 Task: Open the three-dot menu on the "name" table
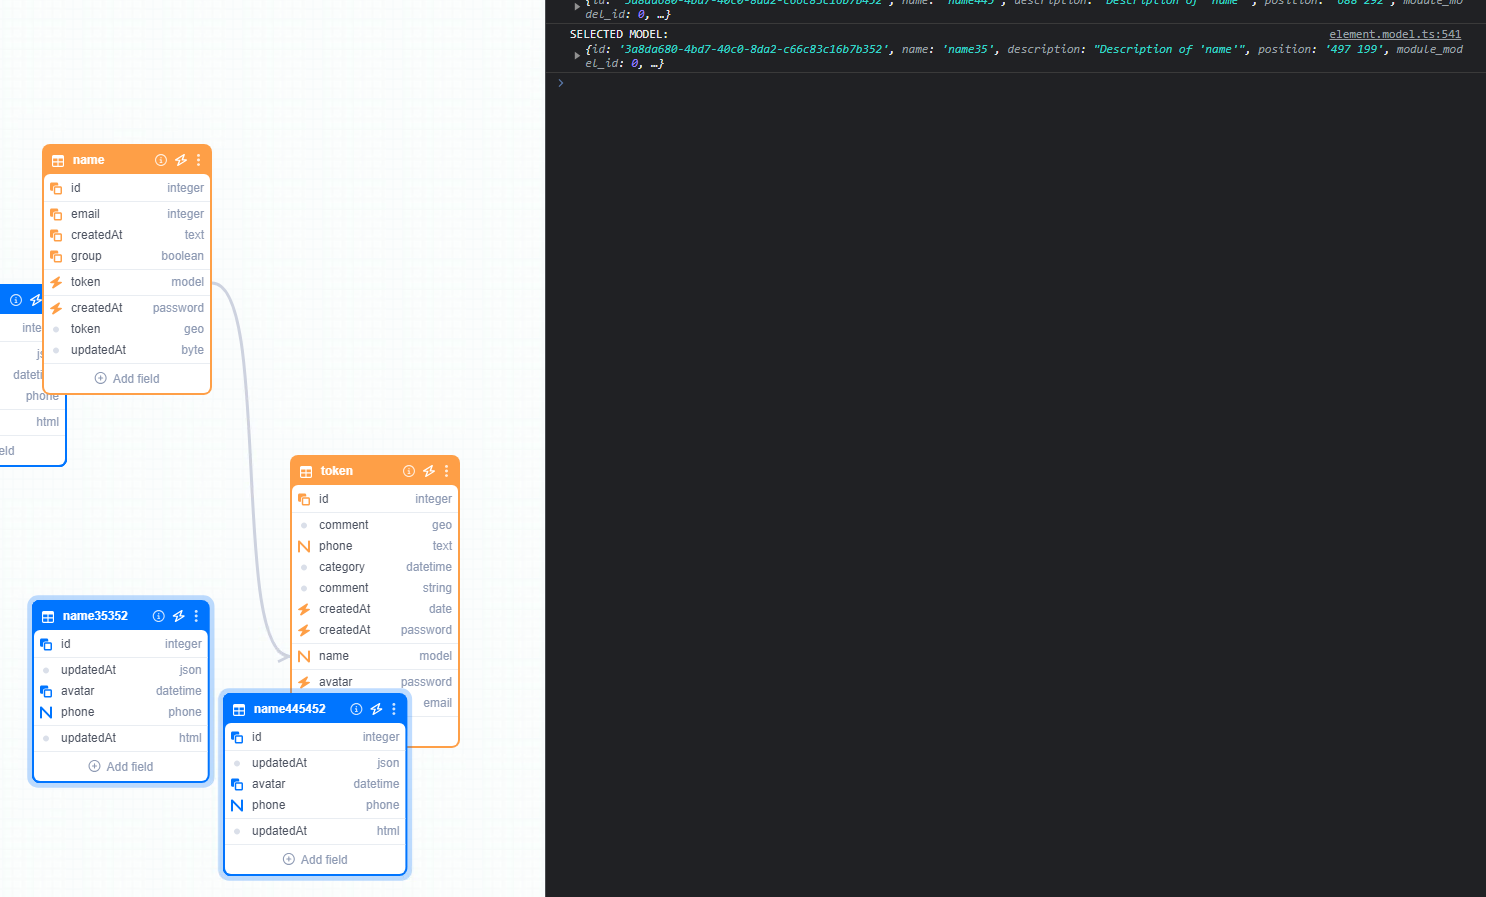198,160
